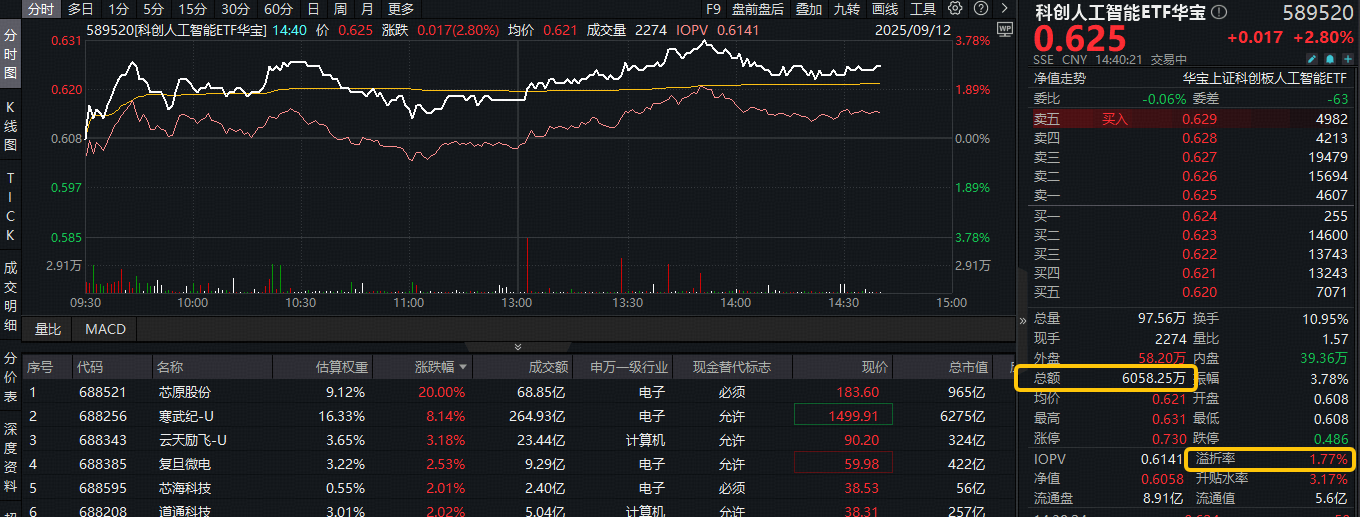Image resolution: width=1360 pixels, height=517 pixels.
Task: Toggle the 叠加 overlay option
Action: pos(809,9)
